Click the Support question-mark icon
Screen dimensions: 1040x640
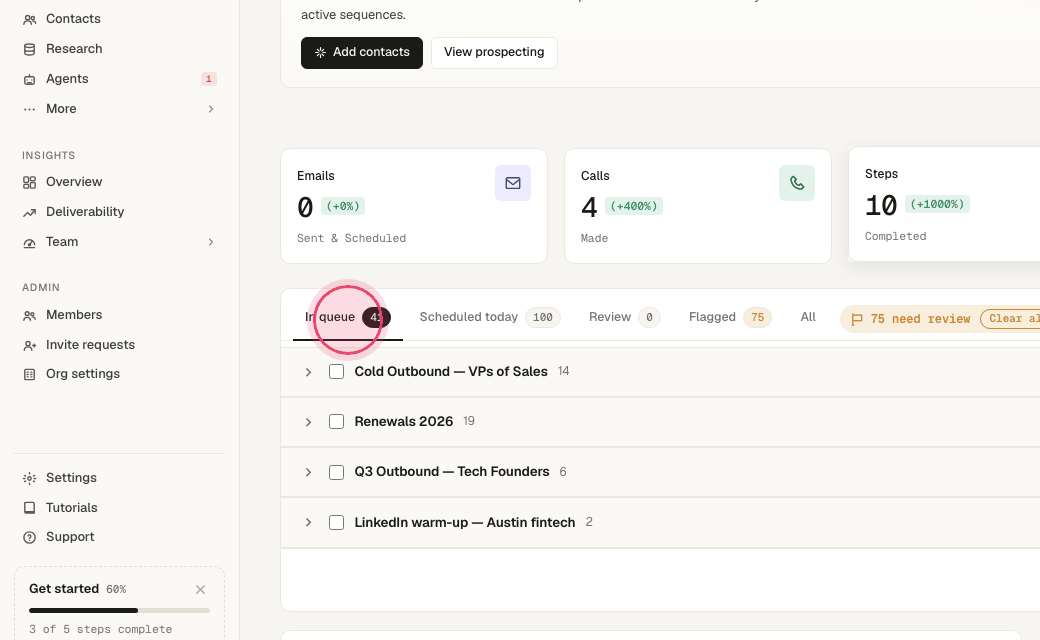pyautogui.click(x=29, y=537)
